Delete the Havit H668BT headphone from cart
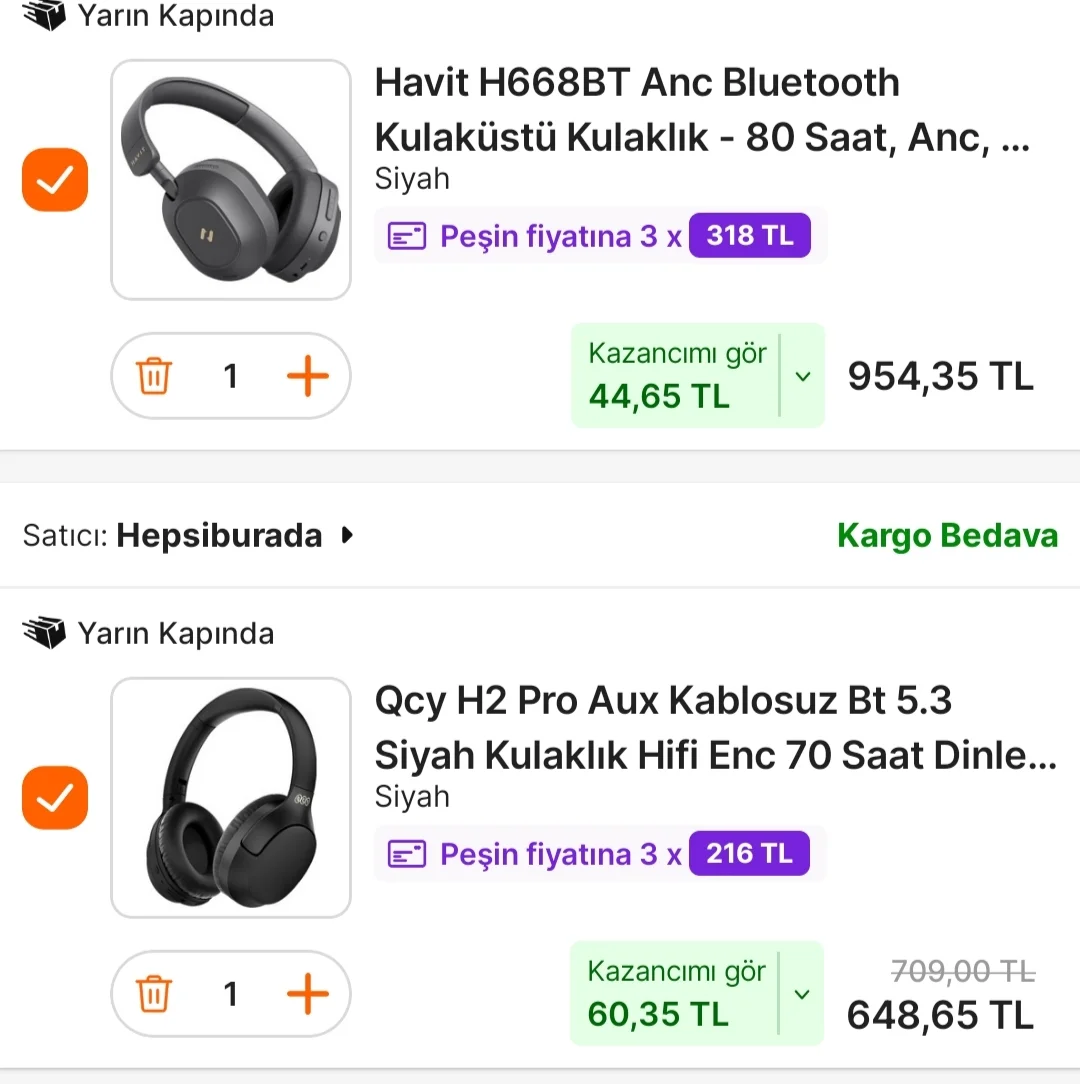Viewport: 1080px width, 1084px height. (x=154, y=376)
